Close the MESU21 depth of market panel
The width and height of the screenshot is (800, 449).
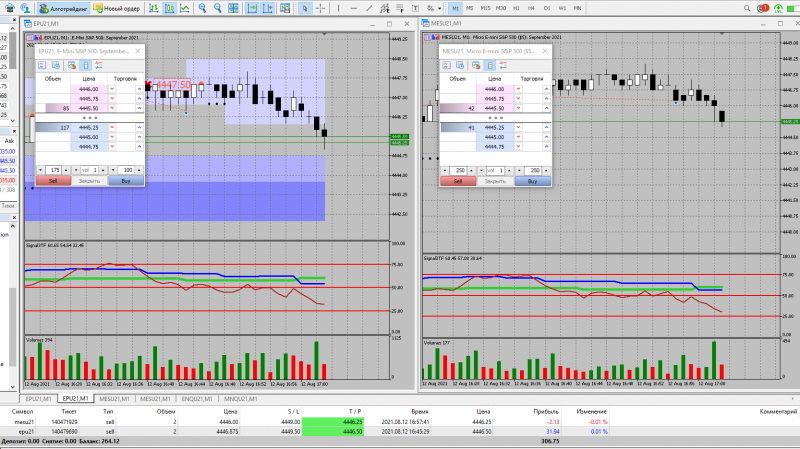pos(544,51)
